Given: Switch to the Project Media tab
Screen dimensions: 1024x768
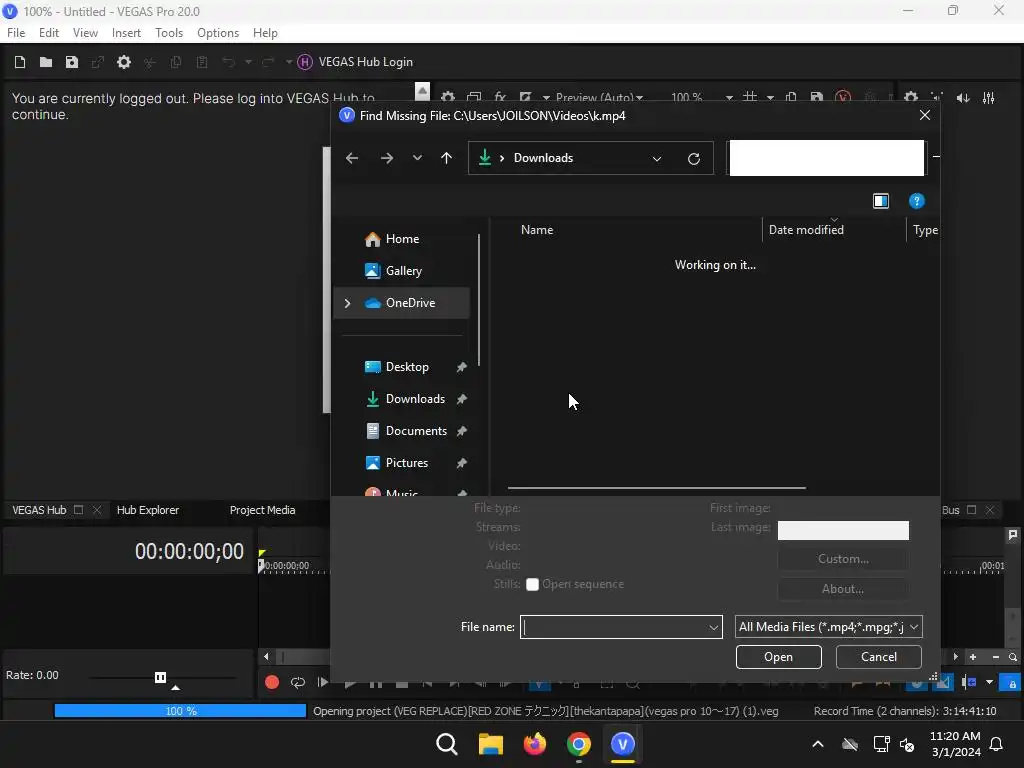Looking at the screenshot, I should 263,510.
